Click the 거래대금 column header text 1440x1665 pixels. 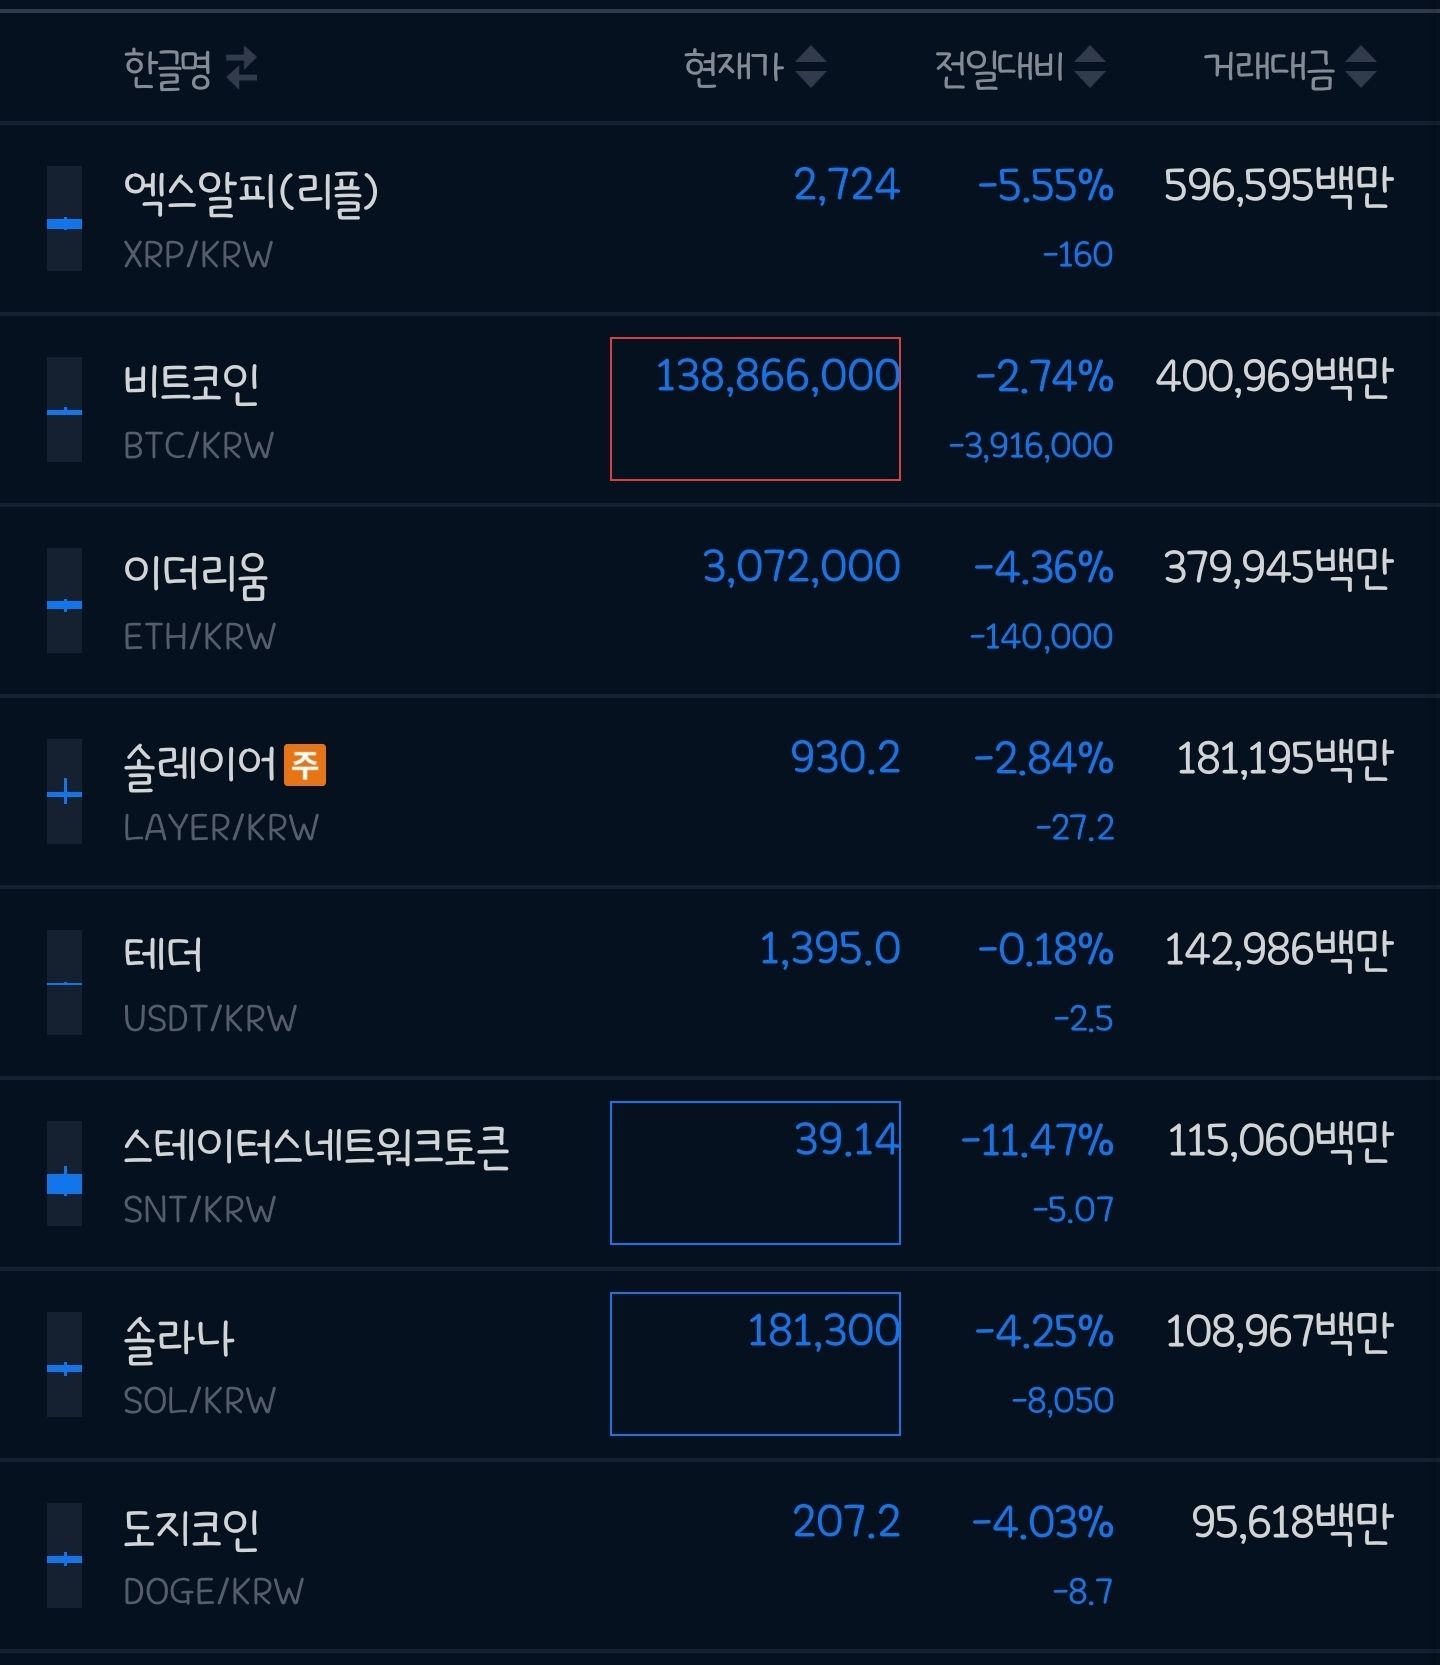pyautogui.click(x=1269, y=67)
